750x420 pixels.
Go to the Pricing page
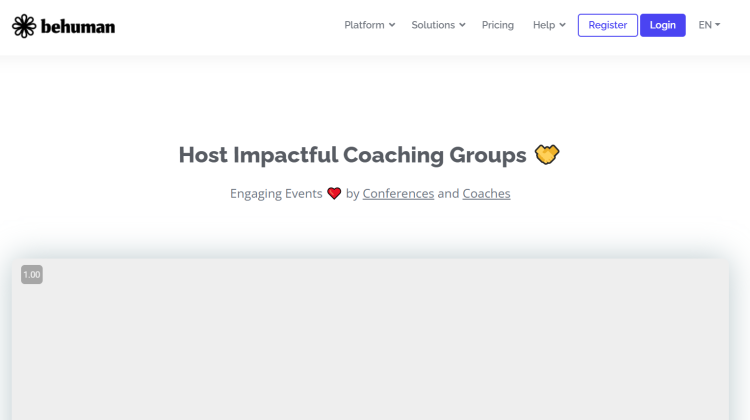[x=497, y=25]
